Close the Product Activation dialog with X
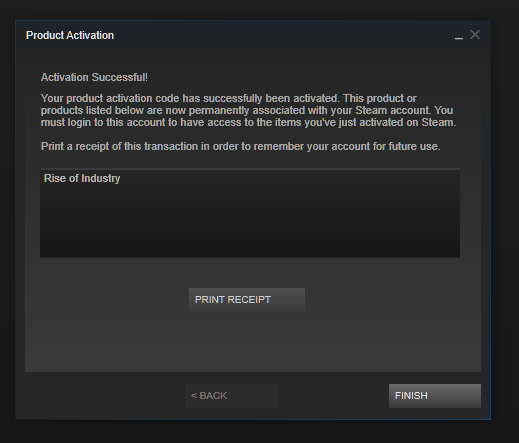519x443 pixels. 475,34
